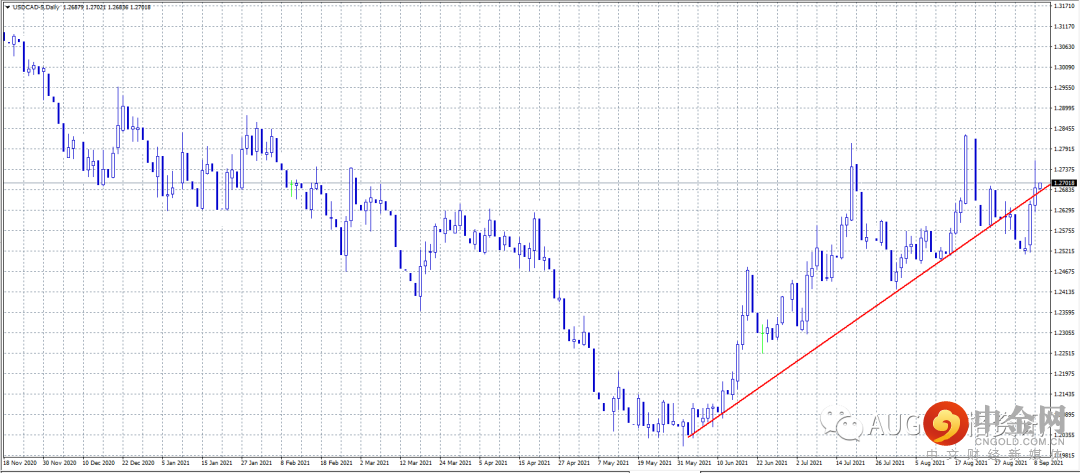Click the date label 24 Mar 2021
Screen dimensions: 1080x473
[457, 463]
